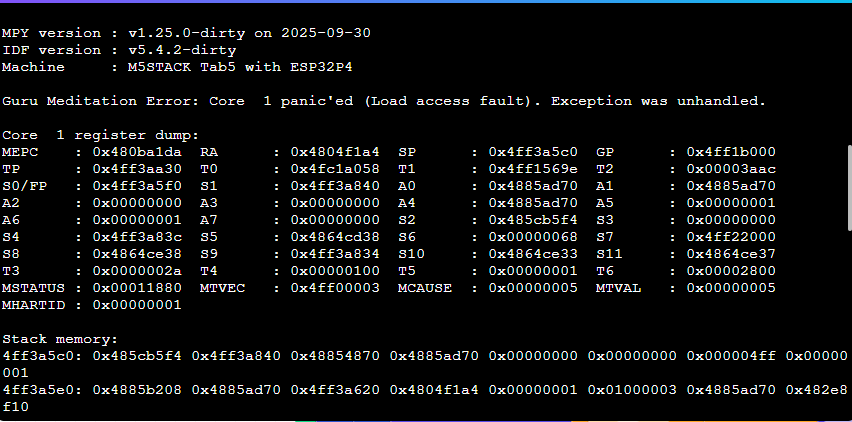Screen dimensions: 852x422
Task: Click the MCAUSE register label
Action: 425,288
